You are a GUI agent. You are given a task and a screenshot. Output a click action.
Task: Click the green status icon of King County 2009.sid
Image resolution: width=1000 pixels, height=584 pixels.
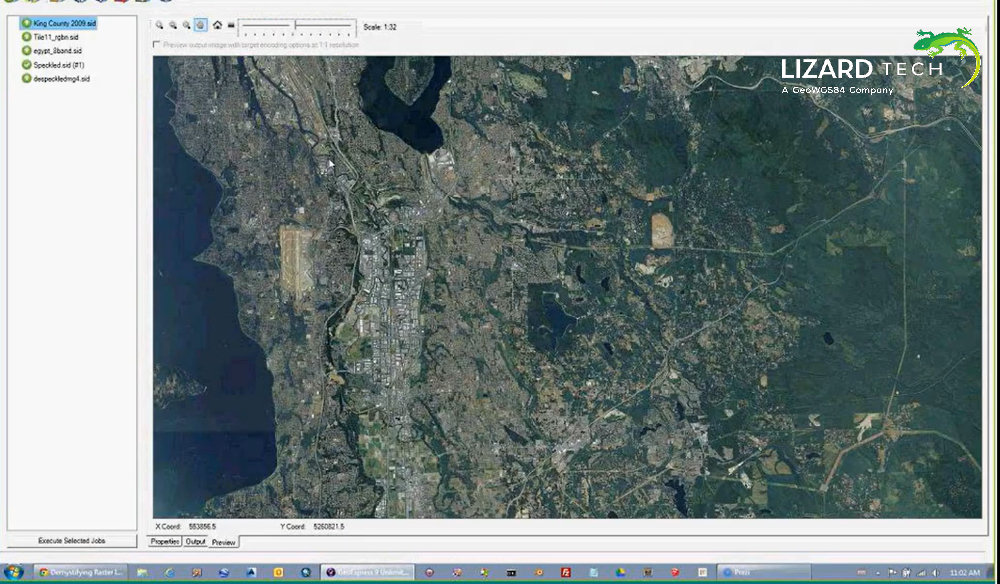tap(26, 23)
